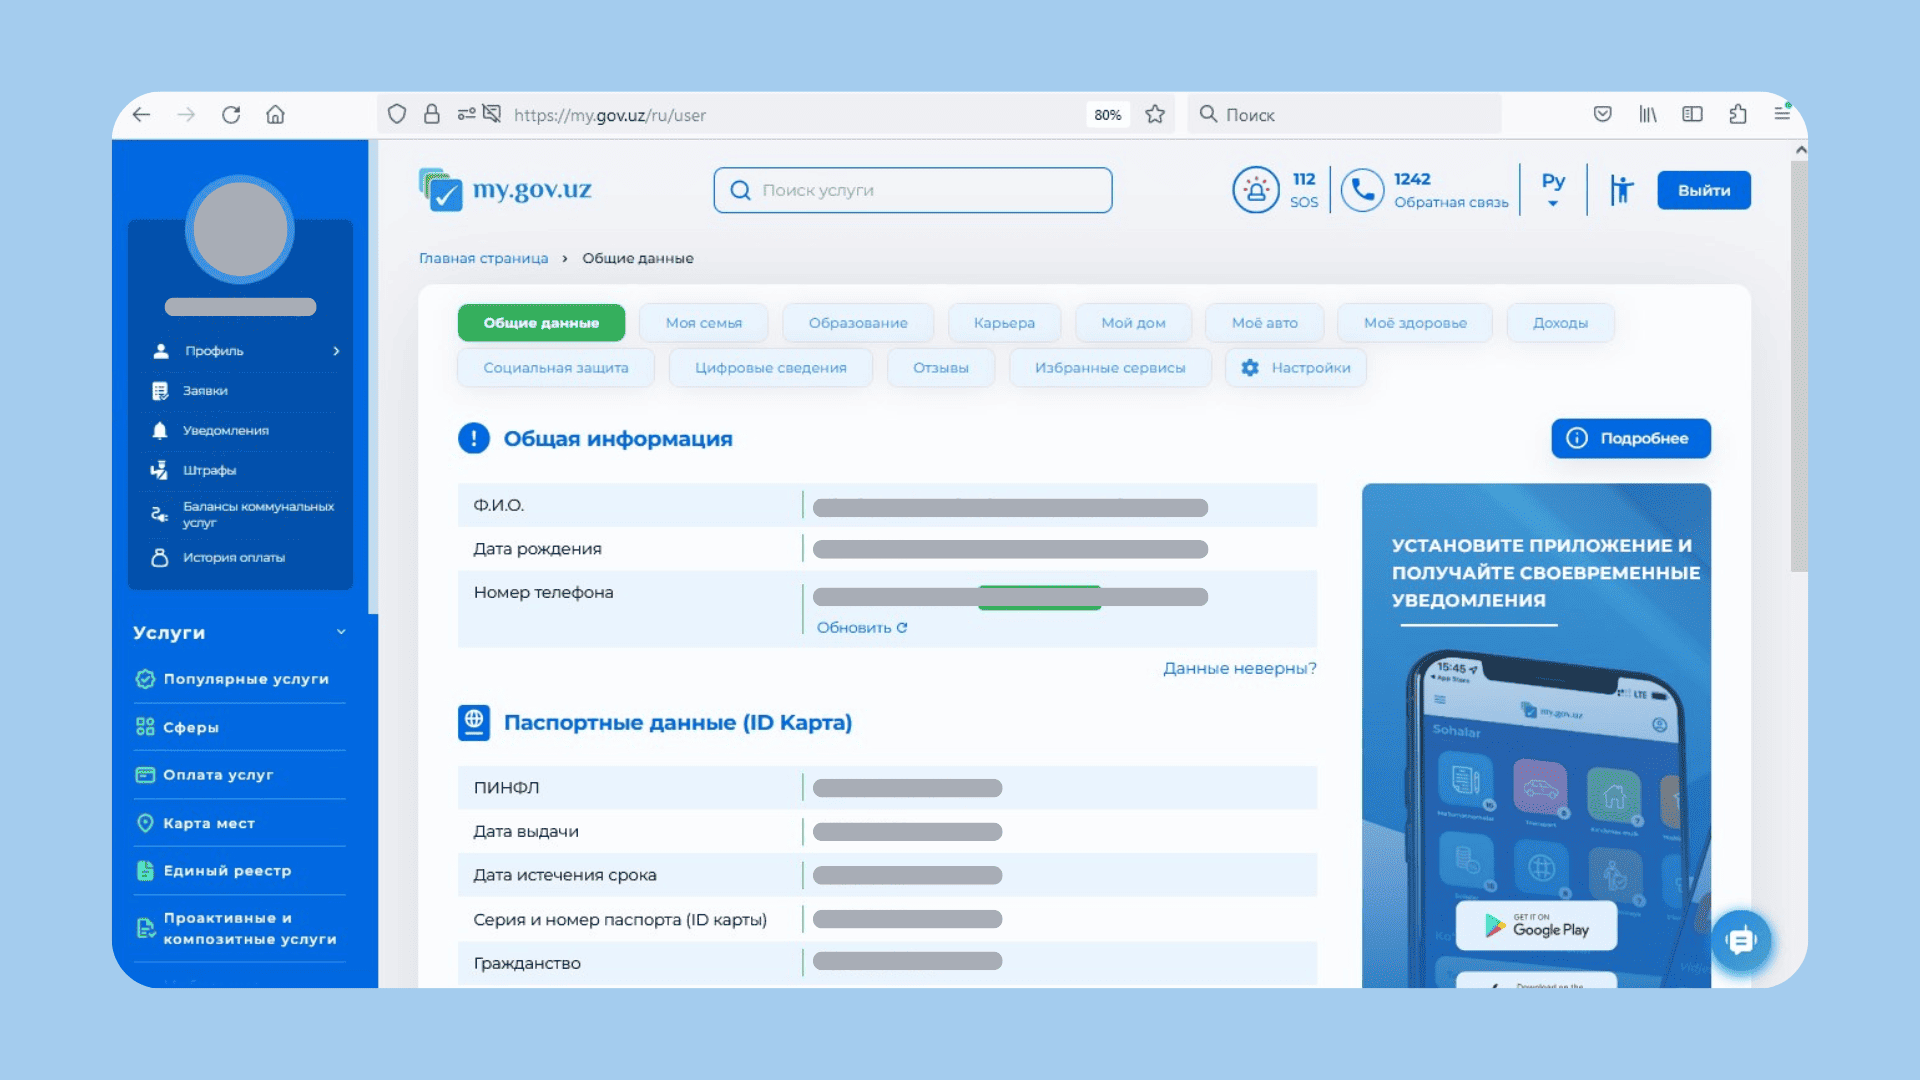Click the SOS 112 alarm icon
This screenshot has width=1920, height=1080.
(1255, 190)
